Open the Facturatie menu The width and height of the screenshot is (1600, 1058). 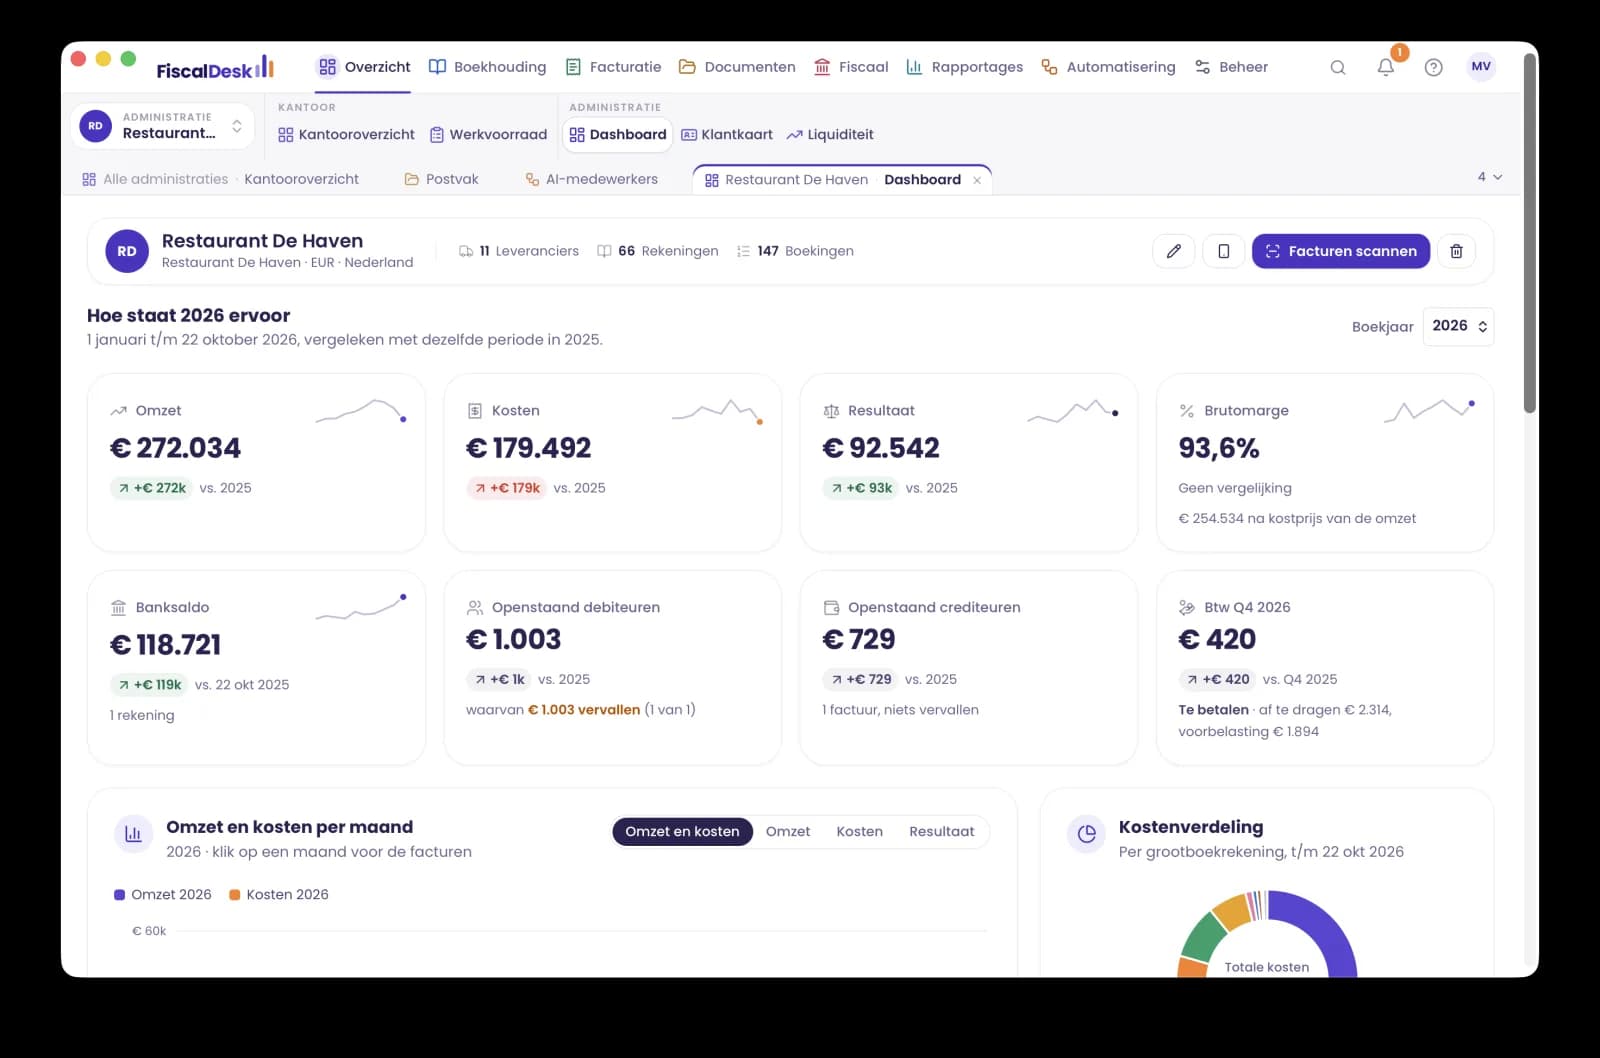[614, 67]
